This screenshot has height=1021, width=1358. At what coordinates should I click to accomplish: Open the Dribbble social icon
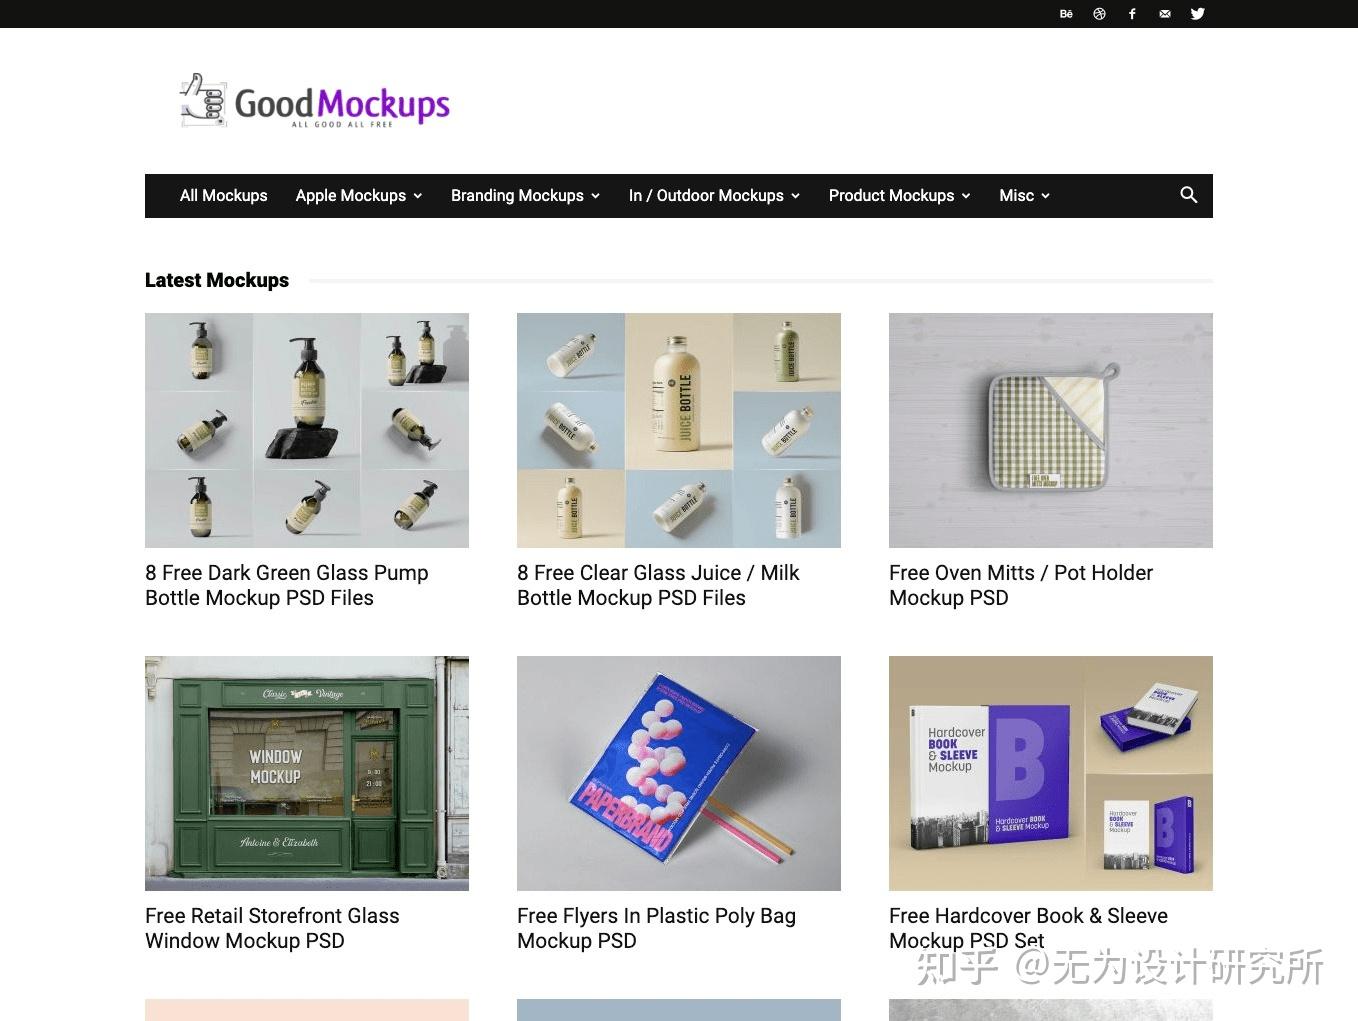tap(1099, 14)
